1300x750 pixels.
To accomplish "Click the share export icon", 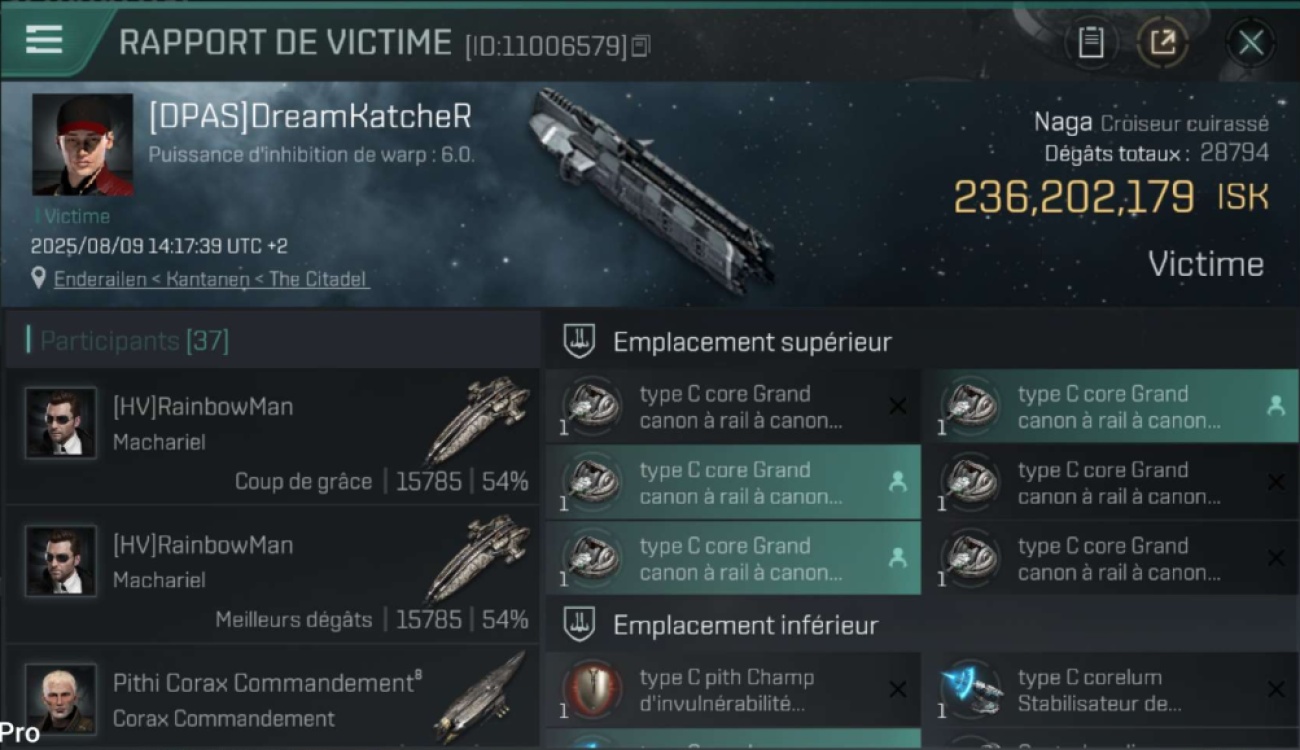I will (x=1162, y=42).
